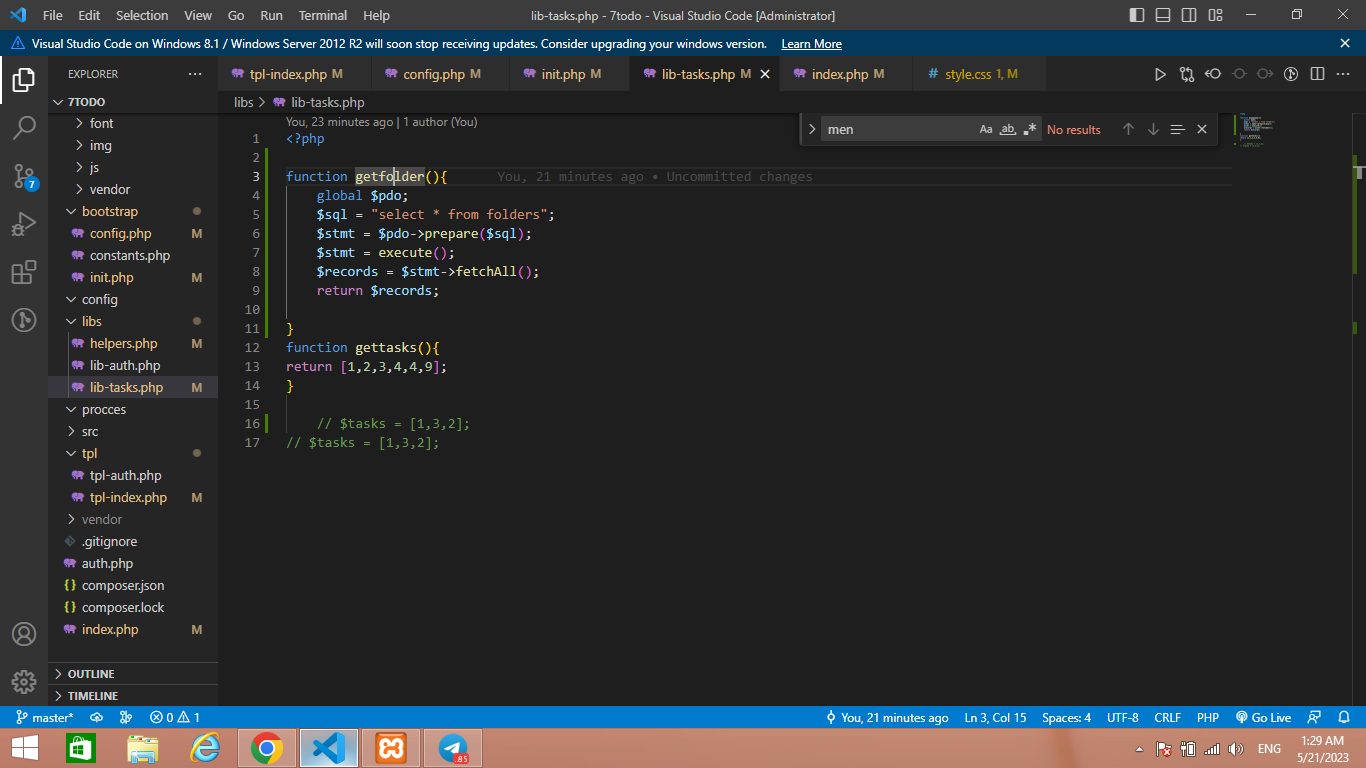The image size is (1366, 768).
Task: Toggle Match Whole Word in find widget
Action: coord(1008,129)
